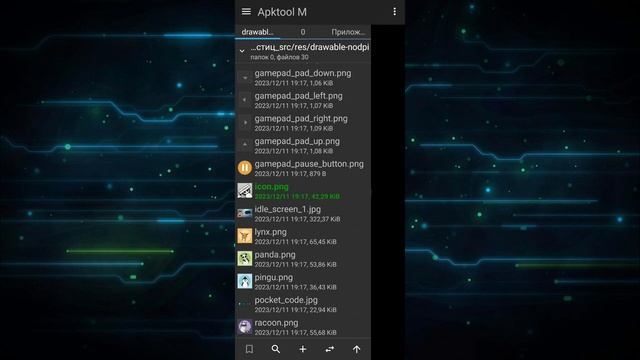Open idle_screen_1.jpg file
The width and height of the screenshot is (640, 360).
pos(303,213)
